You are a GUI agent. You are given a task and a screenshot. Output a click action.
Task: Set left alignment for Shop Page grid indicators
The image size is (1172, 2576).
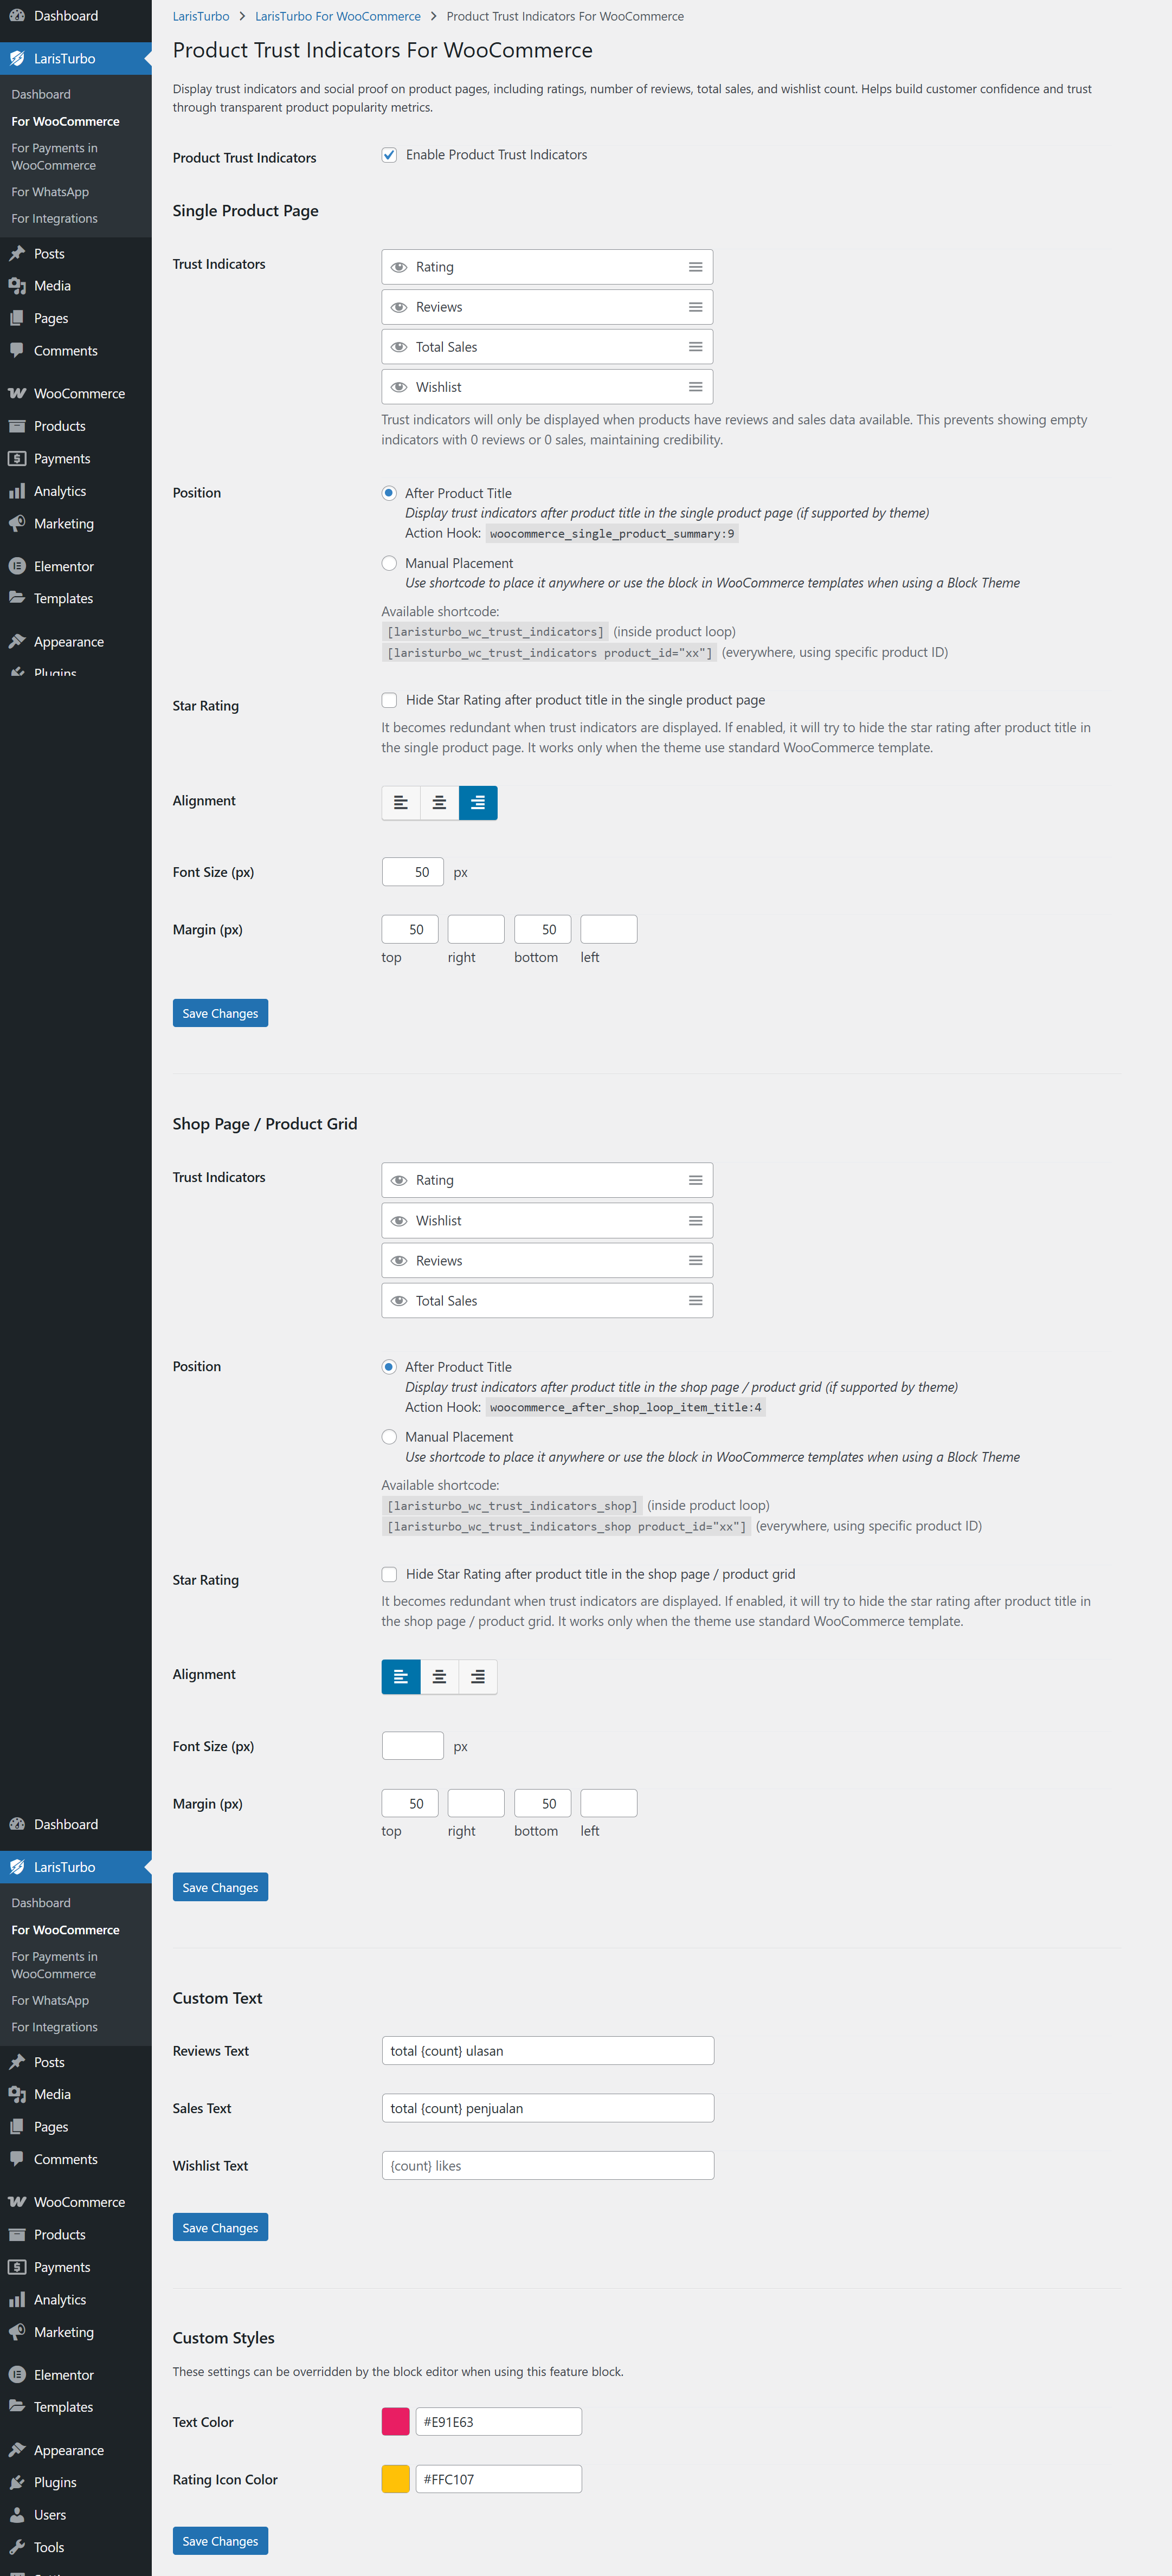(401, 1677)
